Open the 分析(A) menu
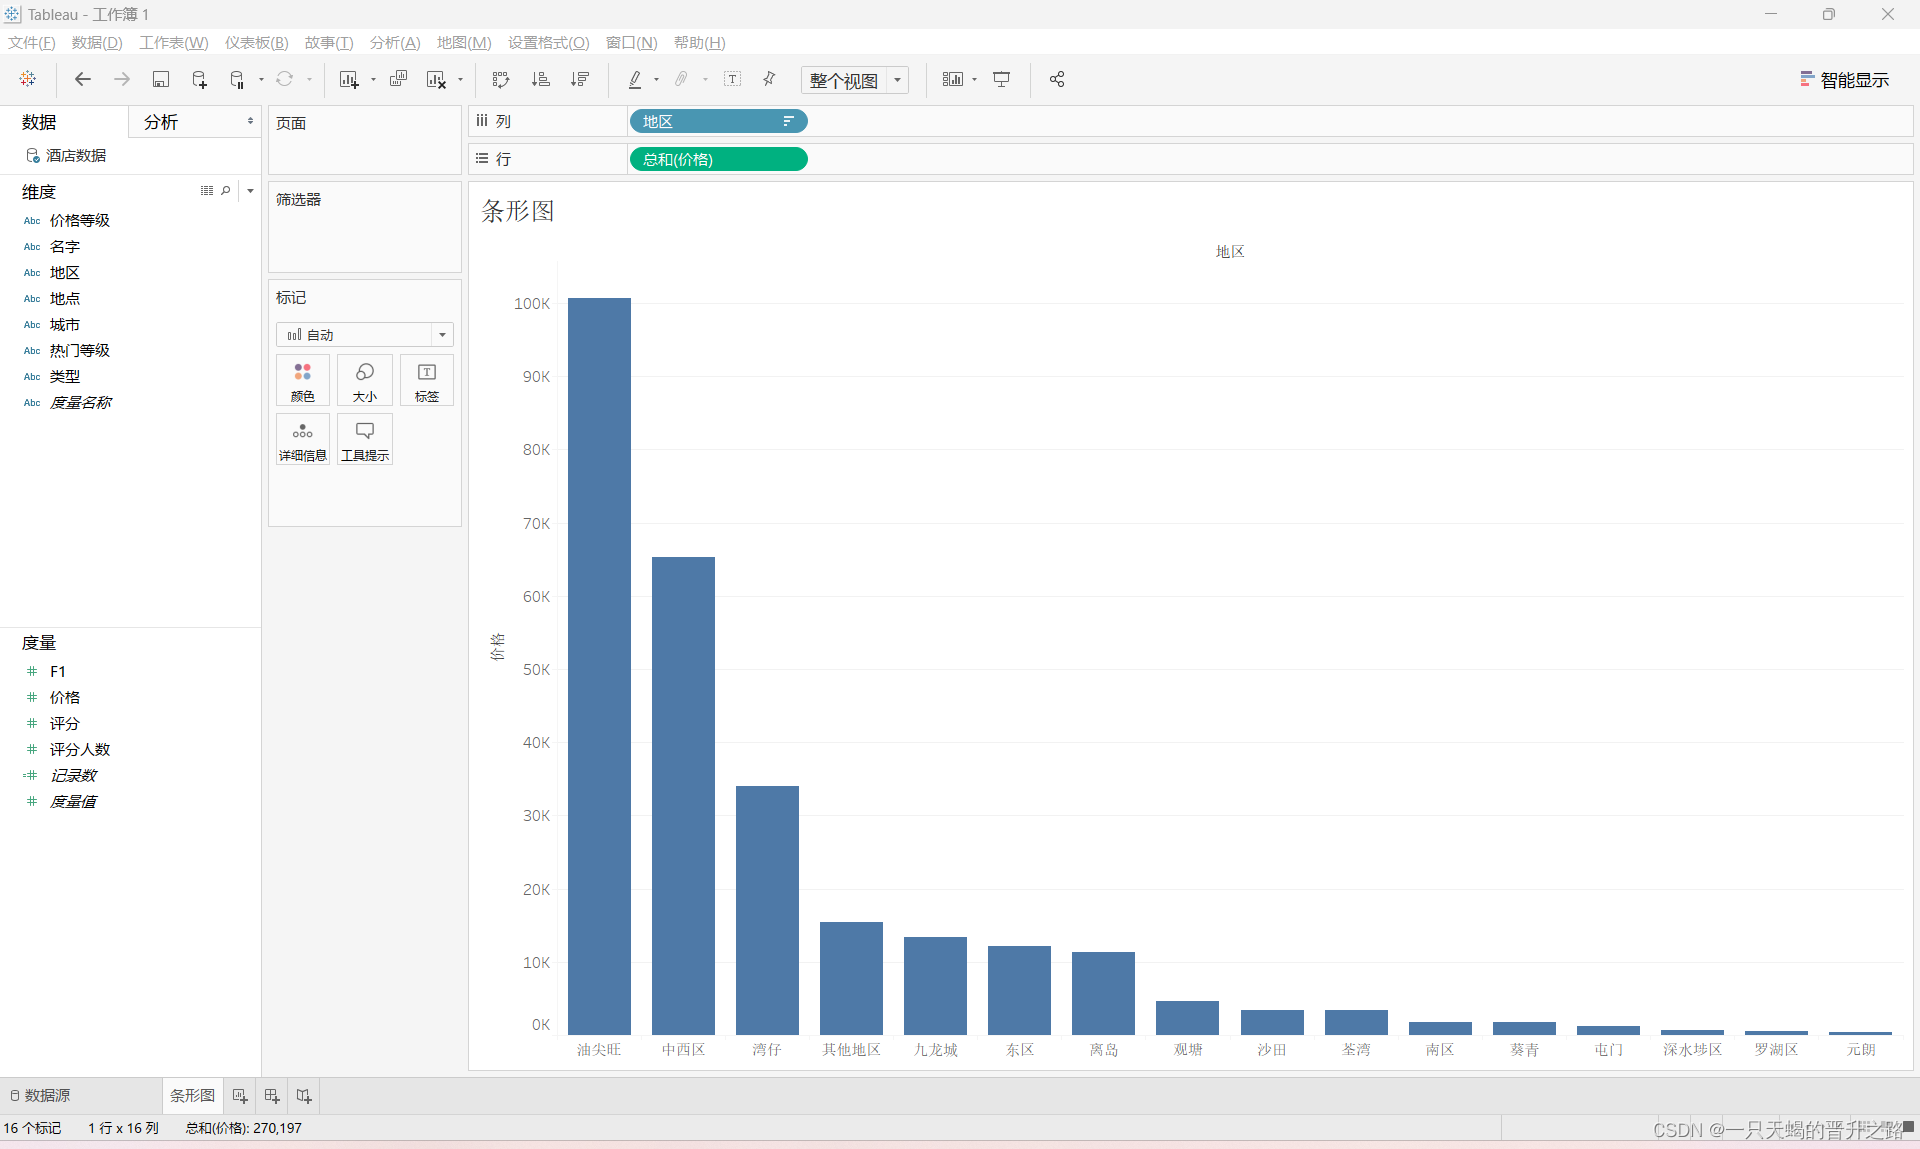The image size is (1920, 1149). click(395, 42)
